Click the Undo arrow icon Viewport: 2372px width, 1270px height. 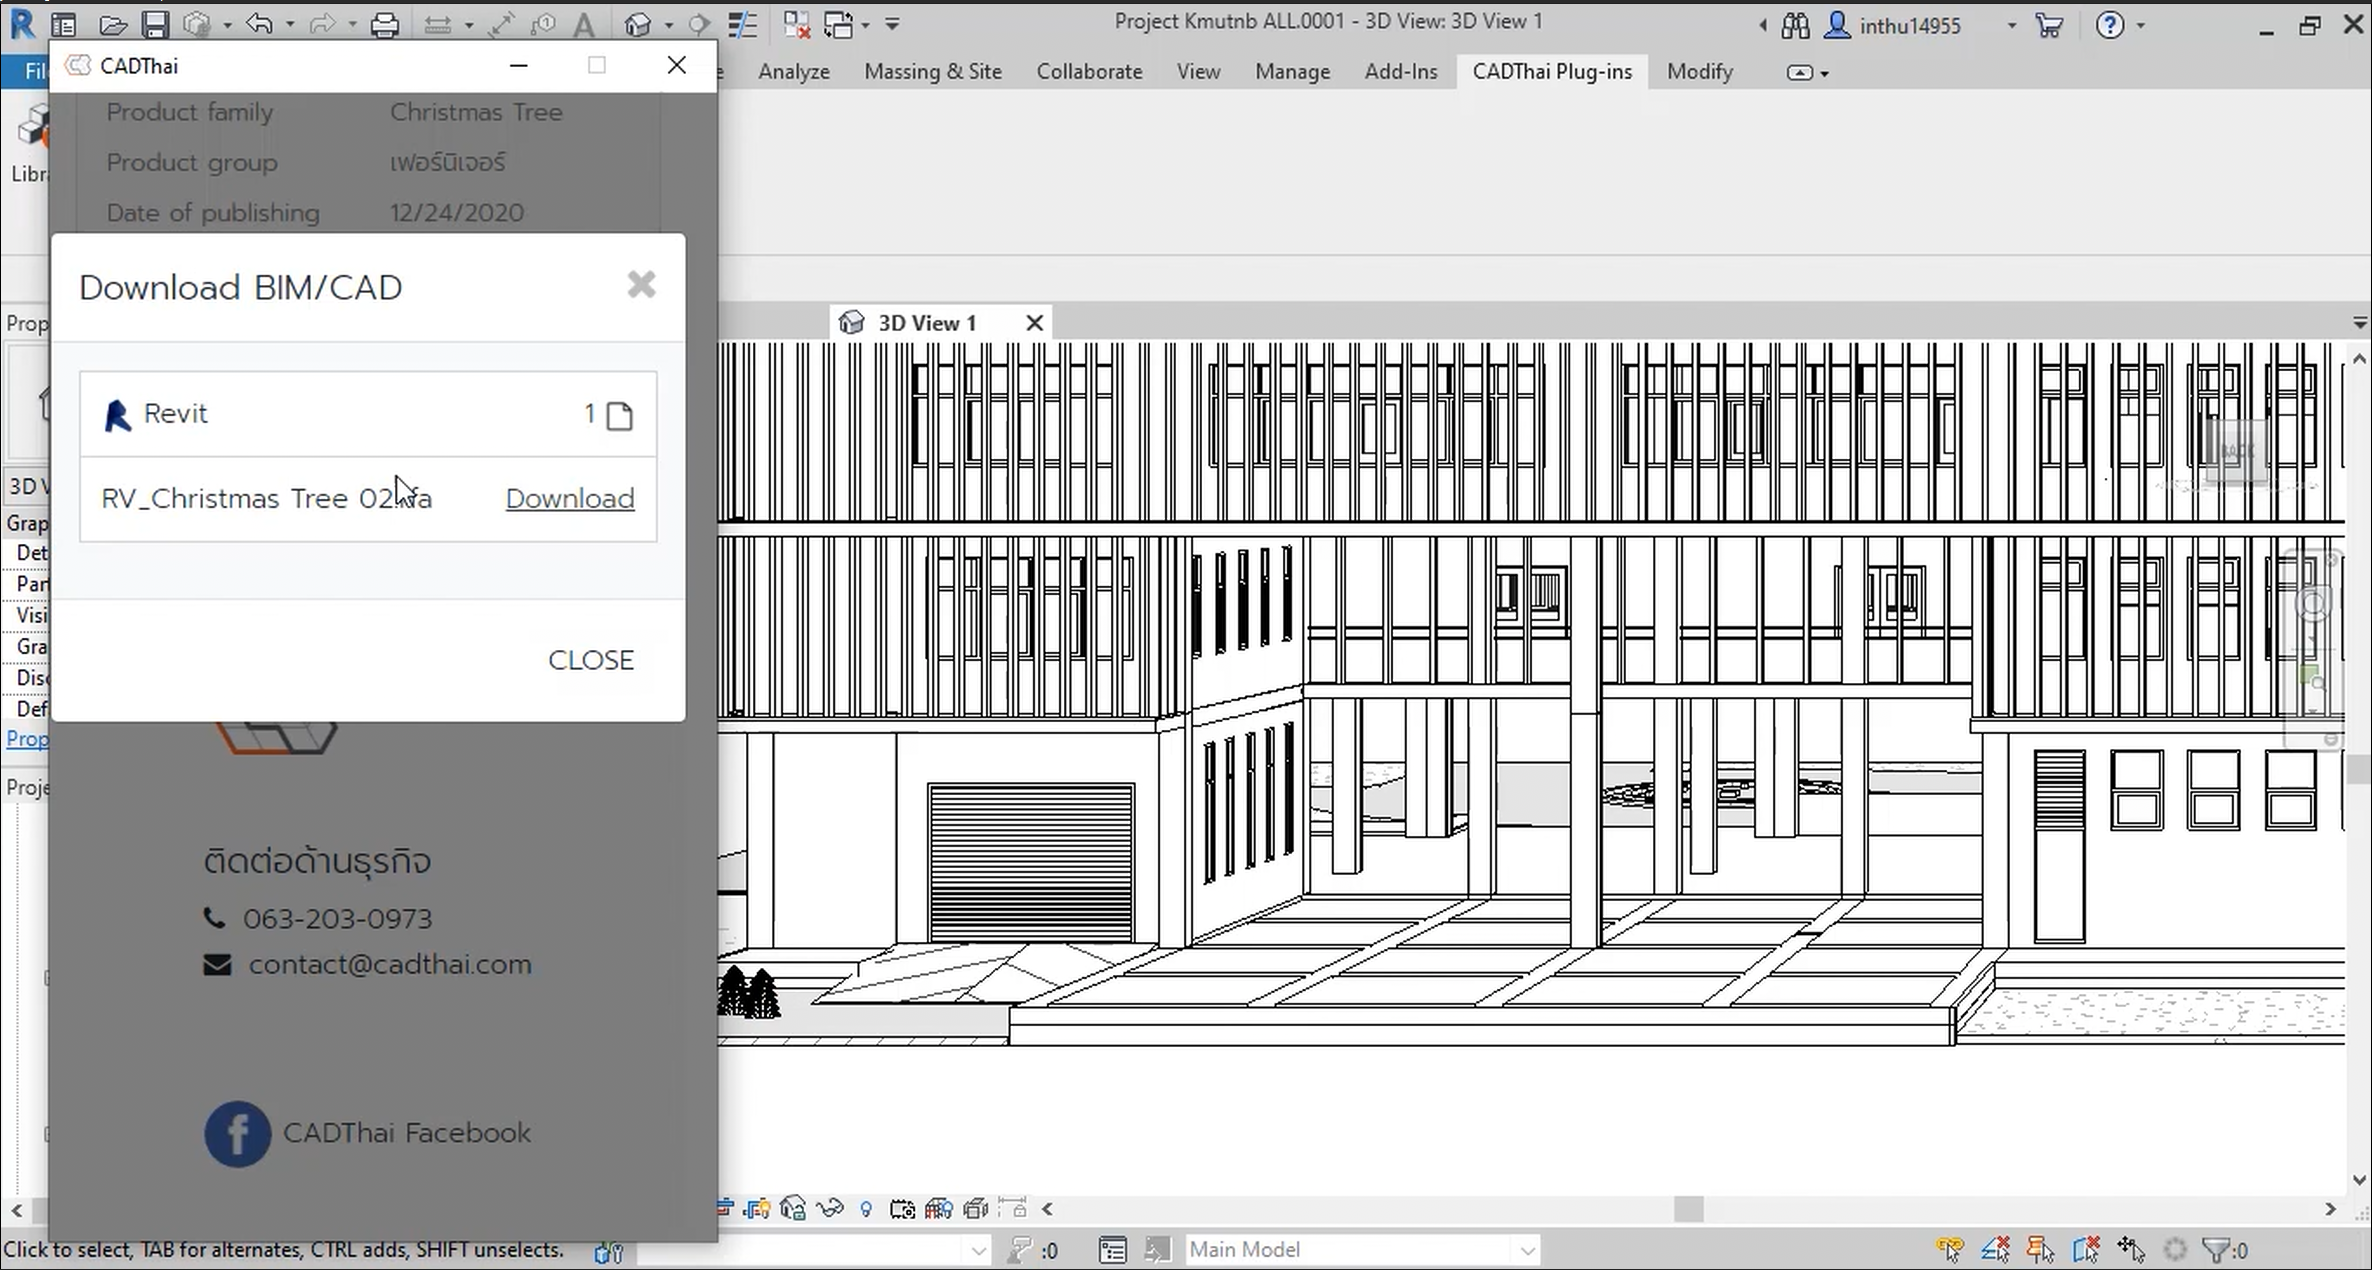tap(259, 24)
